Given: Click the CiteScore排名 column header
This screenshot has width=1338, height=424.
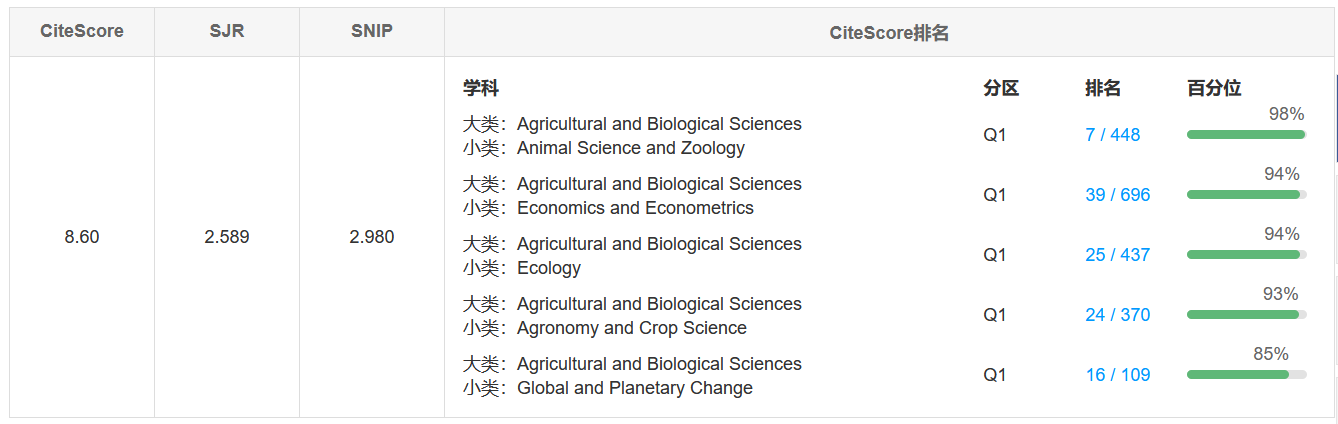Looking at the screenshot, I should pyautogui.click(x=889, y=33).
